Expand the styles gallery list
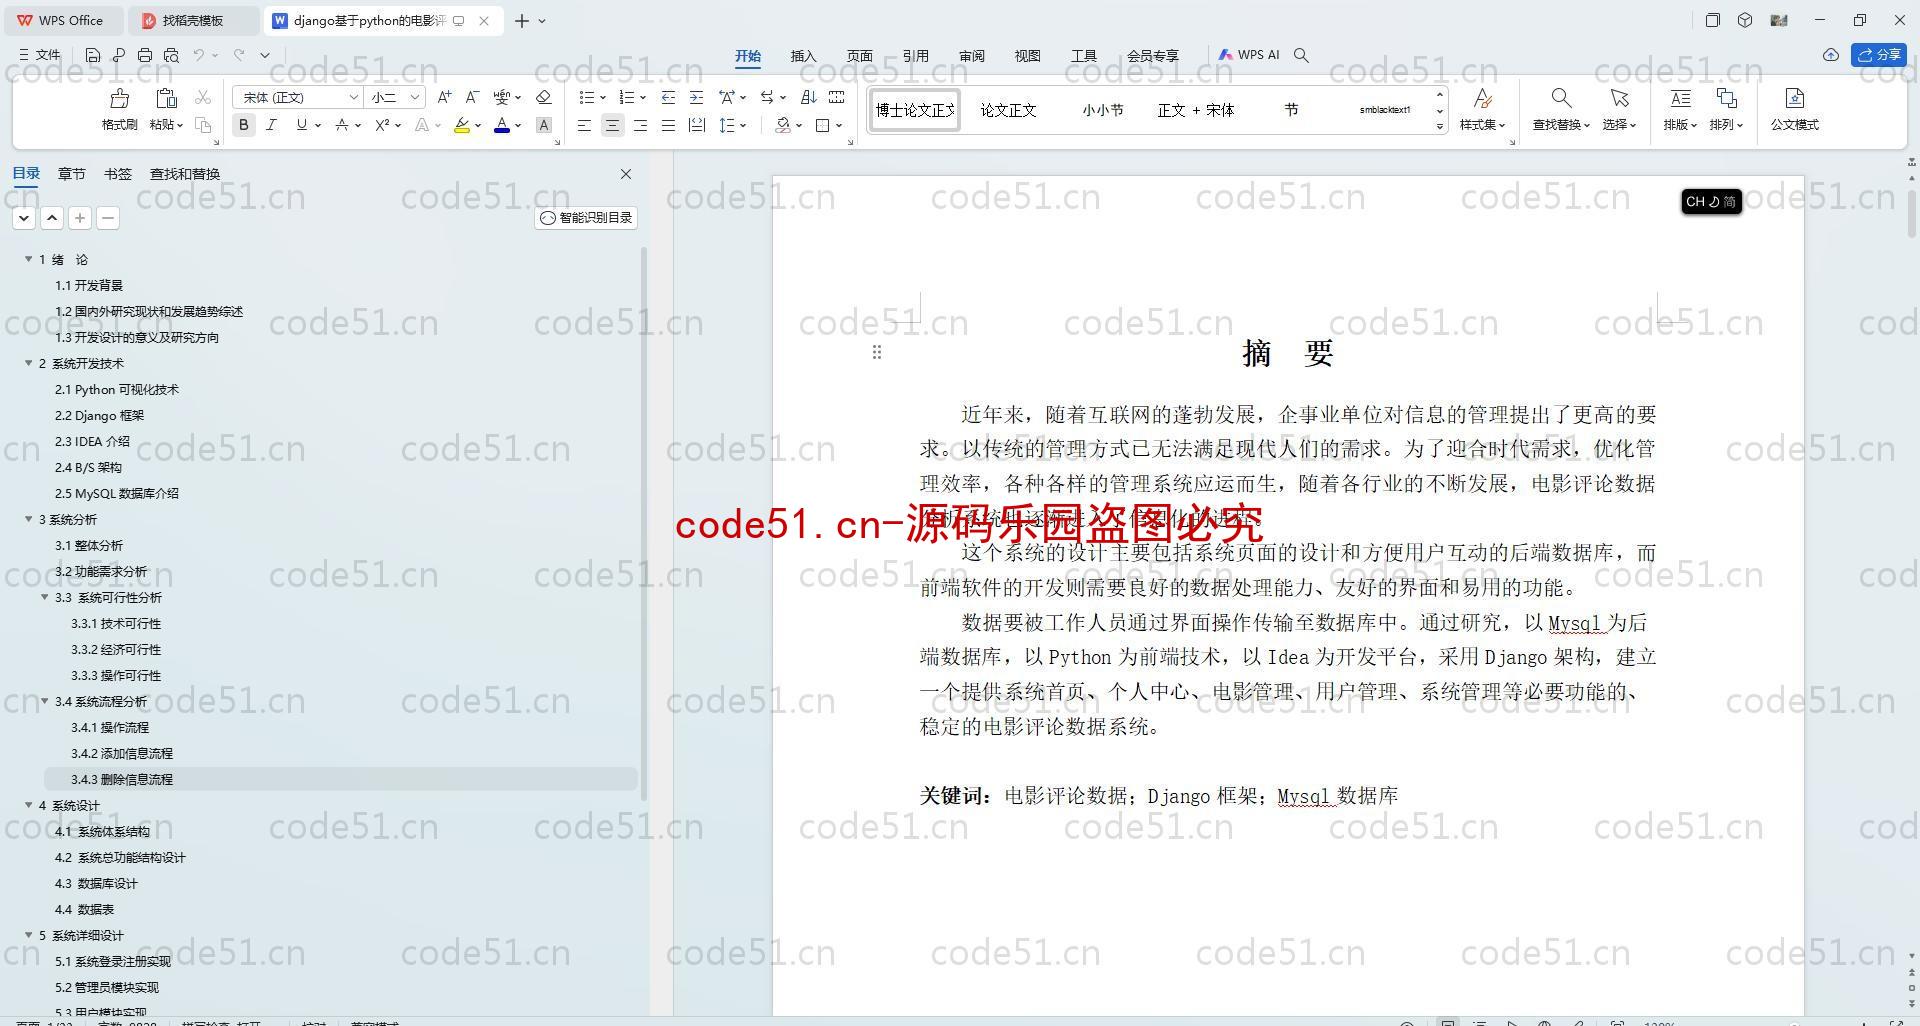Image resolution: width=1920 pixels, height=1026 pixels. tap(1440, 126)
